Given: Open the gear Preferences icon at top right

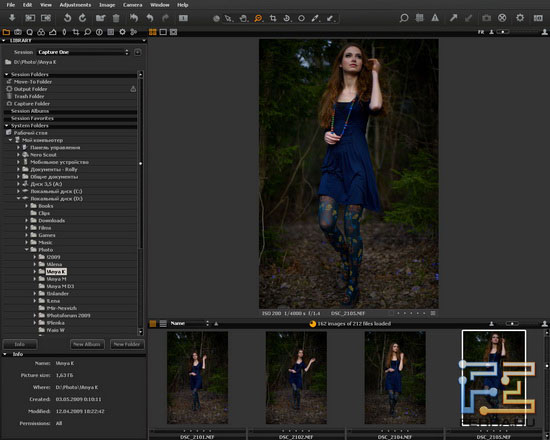Looking at the screenshot, I should (520, 18).
